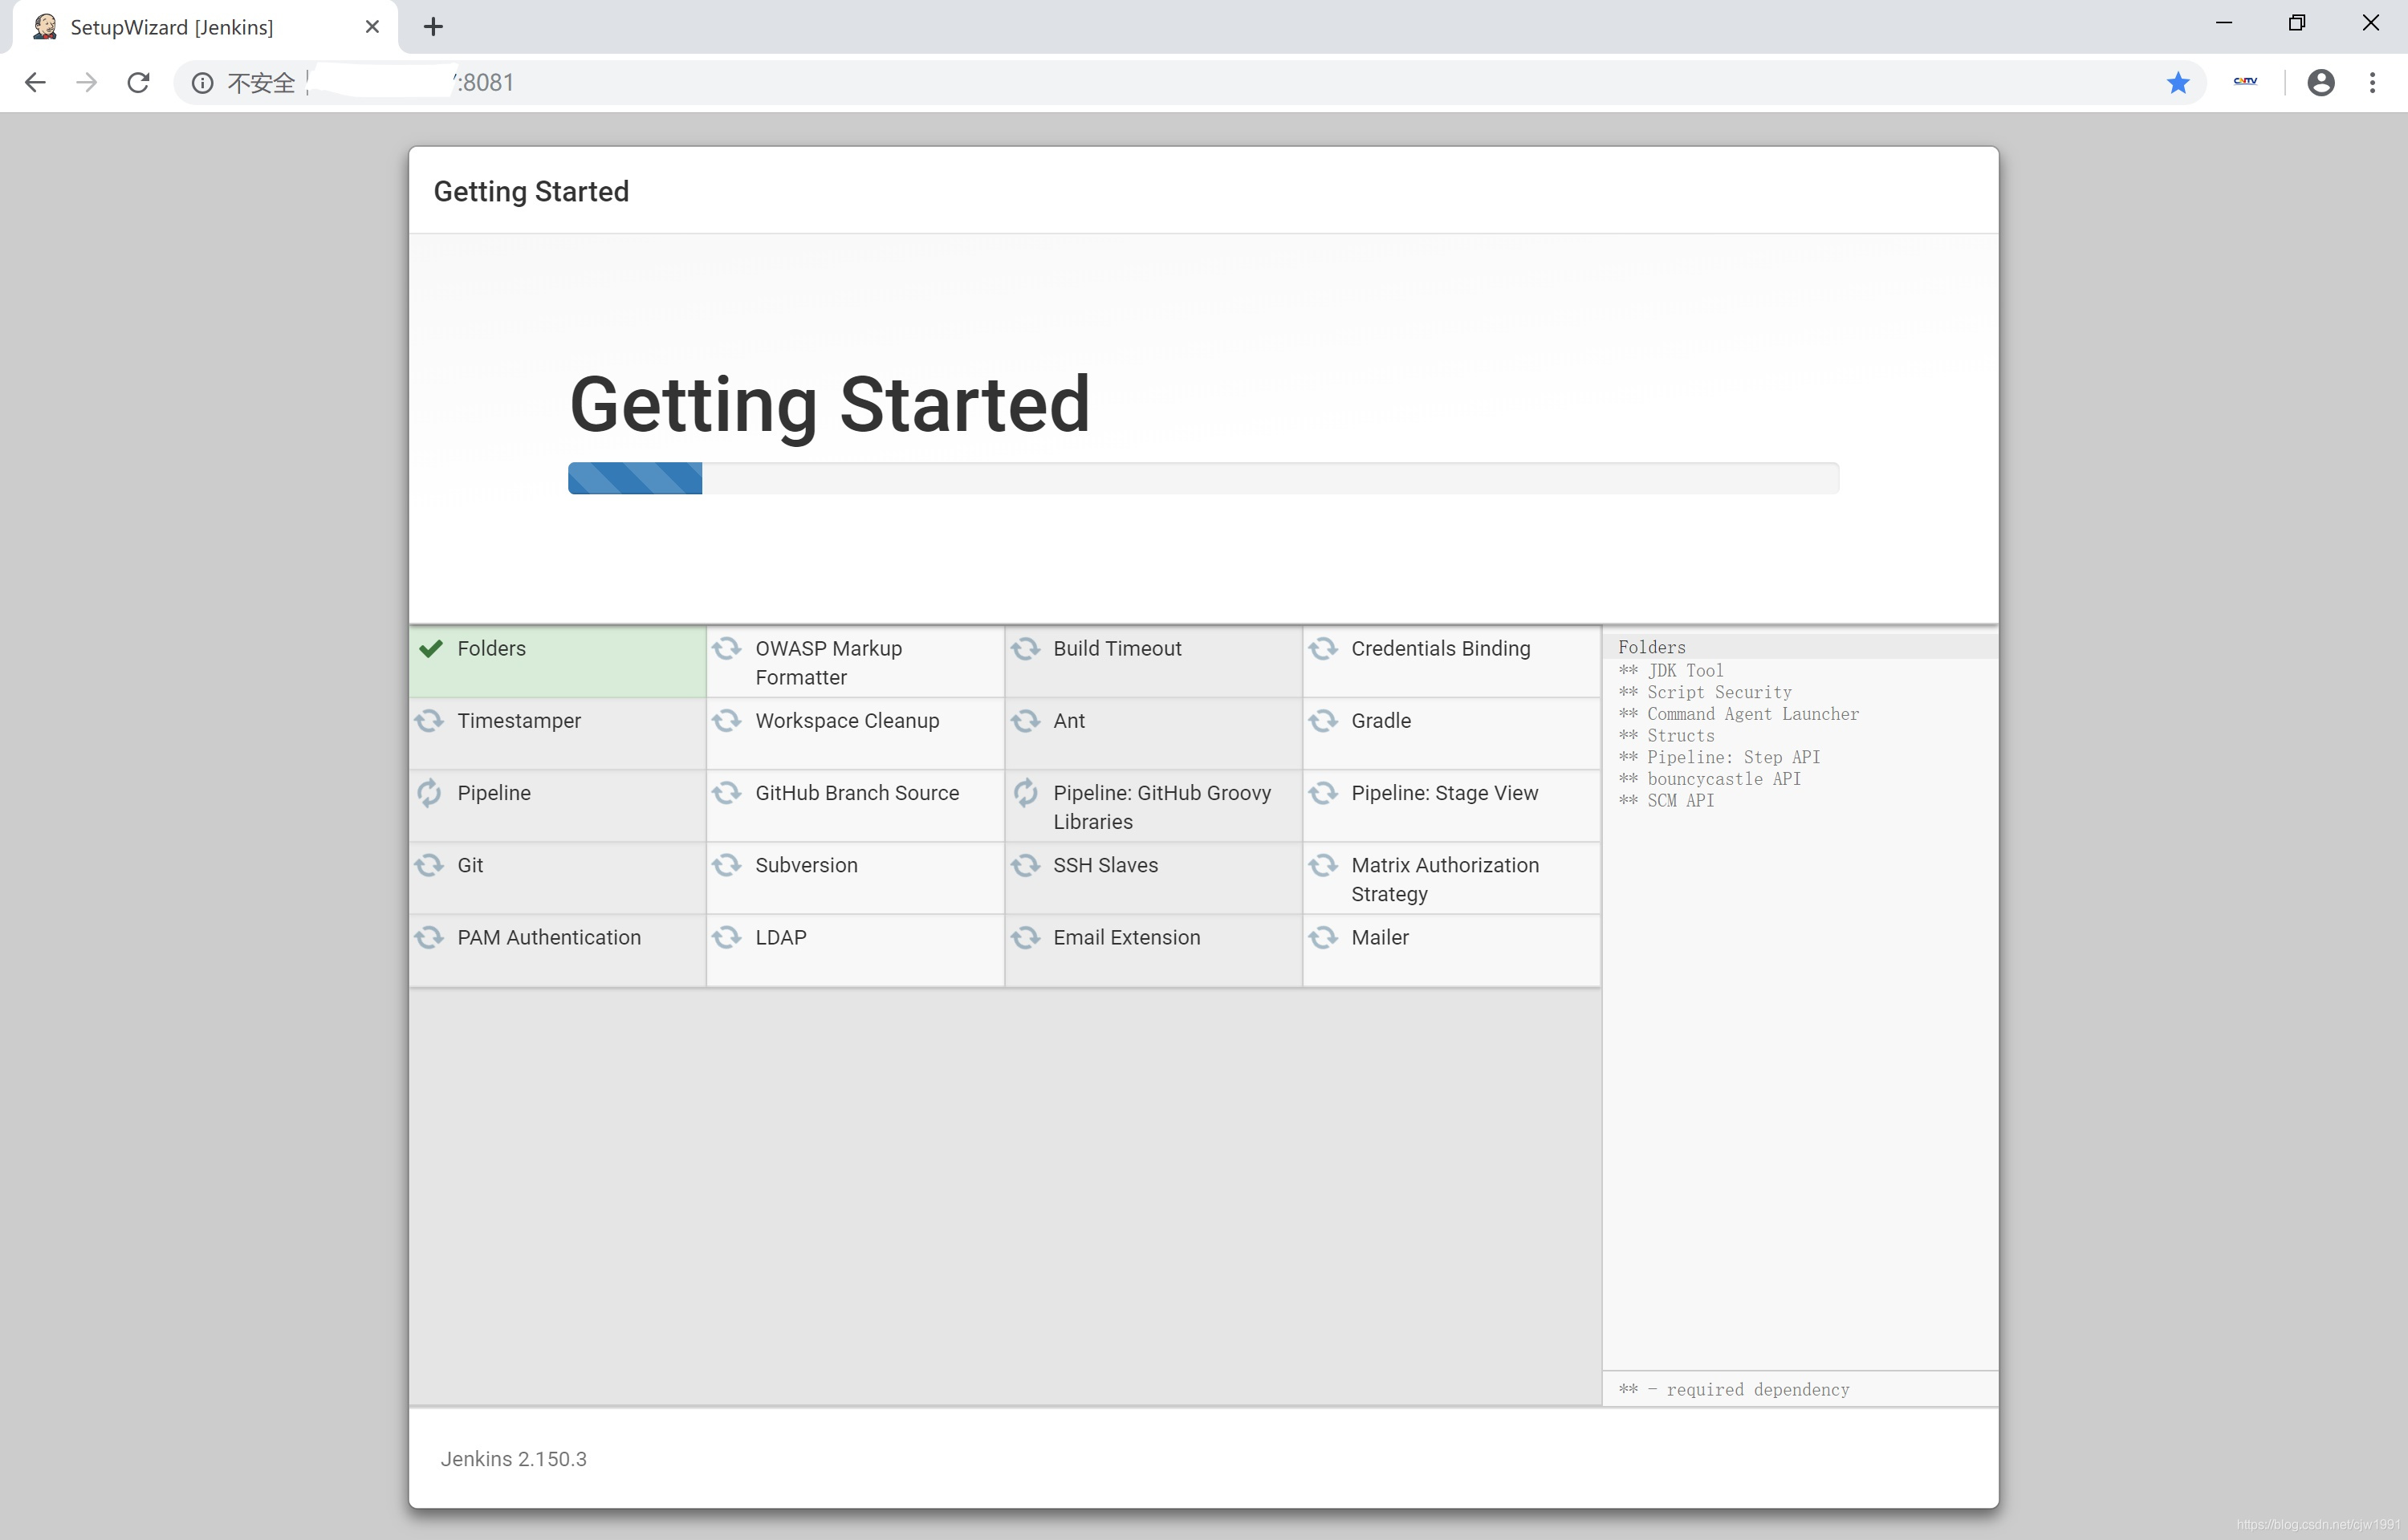Viewport: 2408px width, 1540px height.
Task: Open the Chrome profile avatar
Action: [x=2321, y=82]
